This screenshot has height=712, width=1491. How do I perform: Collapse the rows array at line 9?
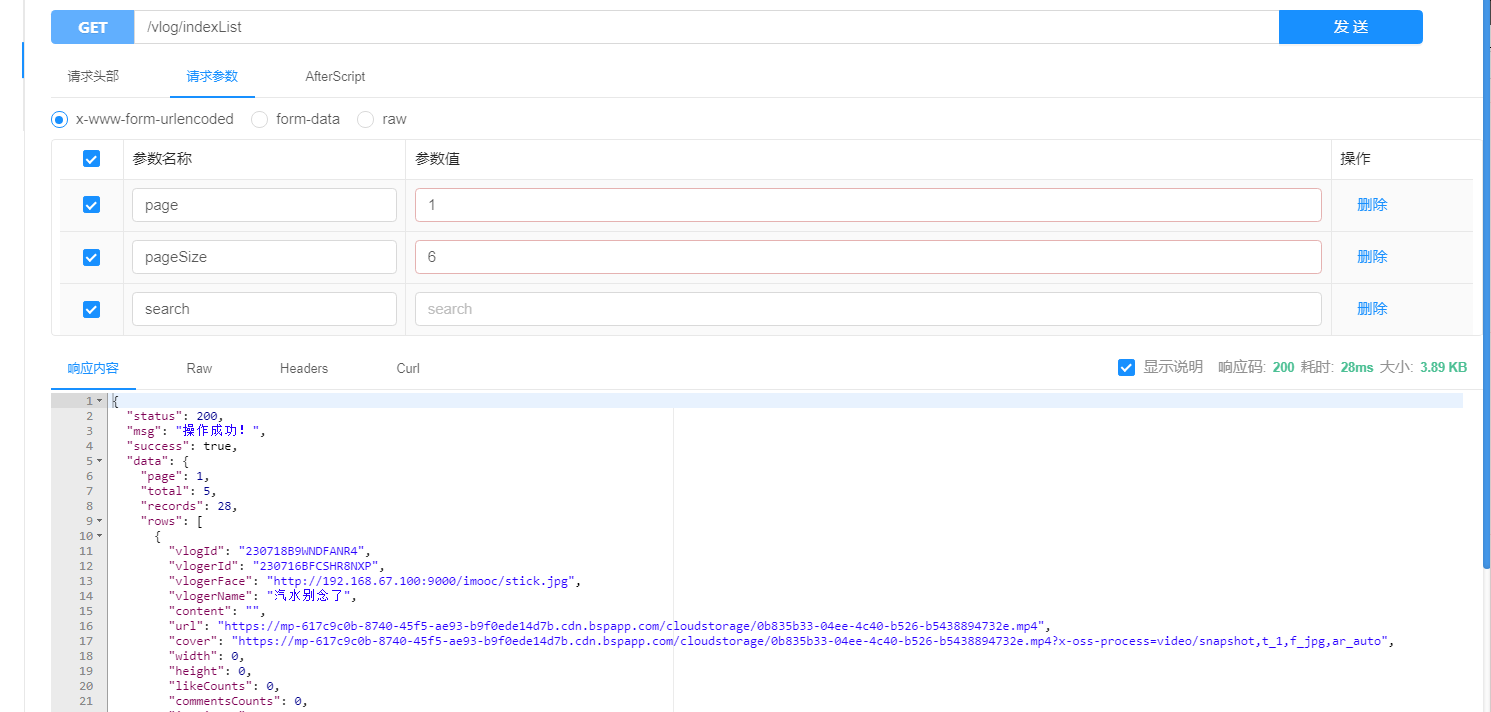(99, 521)
